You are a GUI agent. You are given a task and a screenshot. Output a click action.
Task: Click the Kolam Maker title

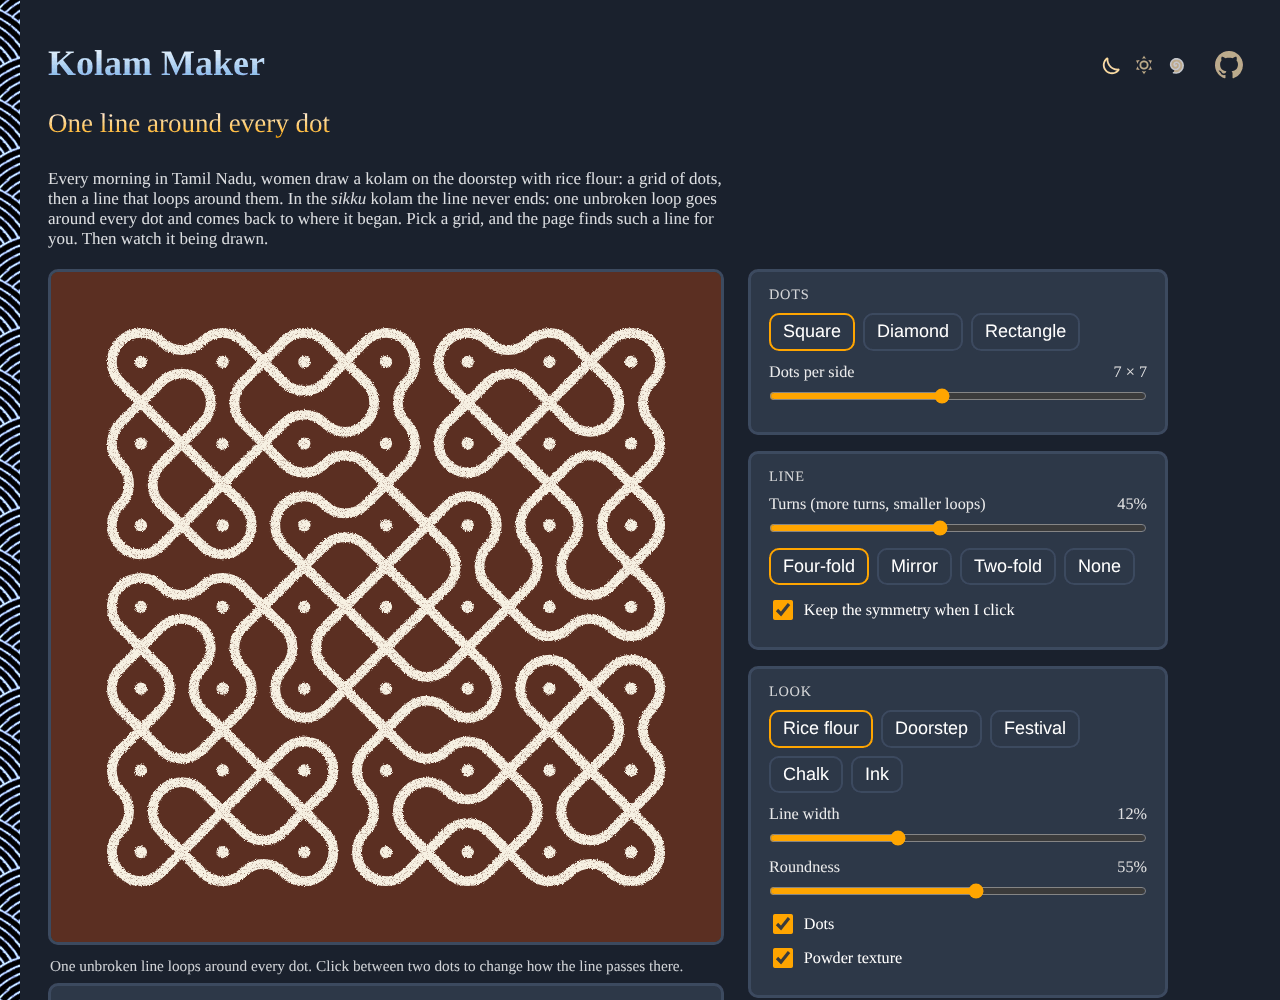(156, 63)
